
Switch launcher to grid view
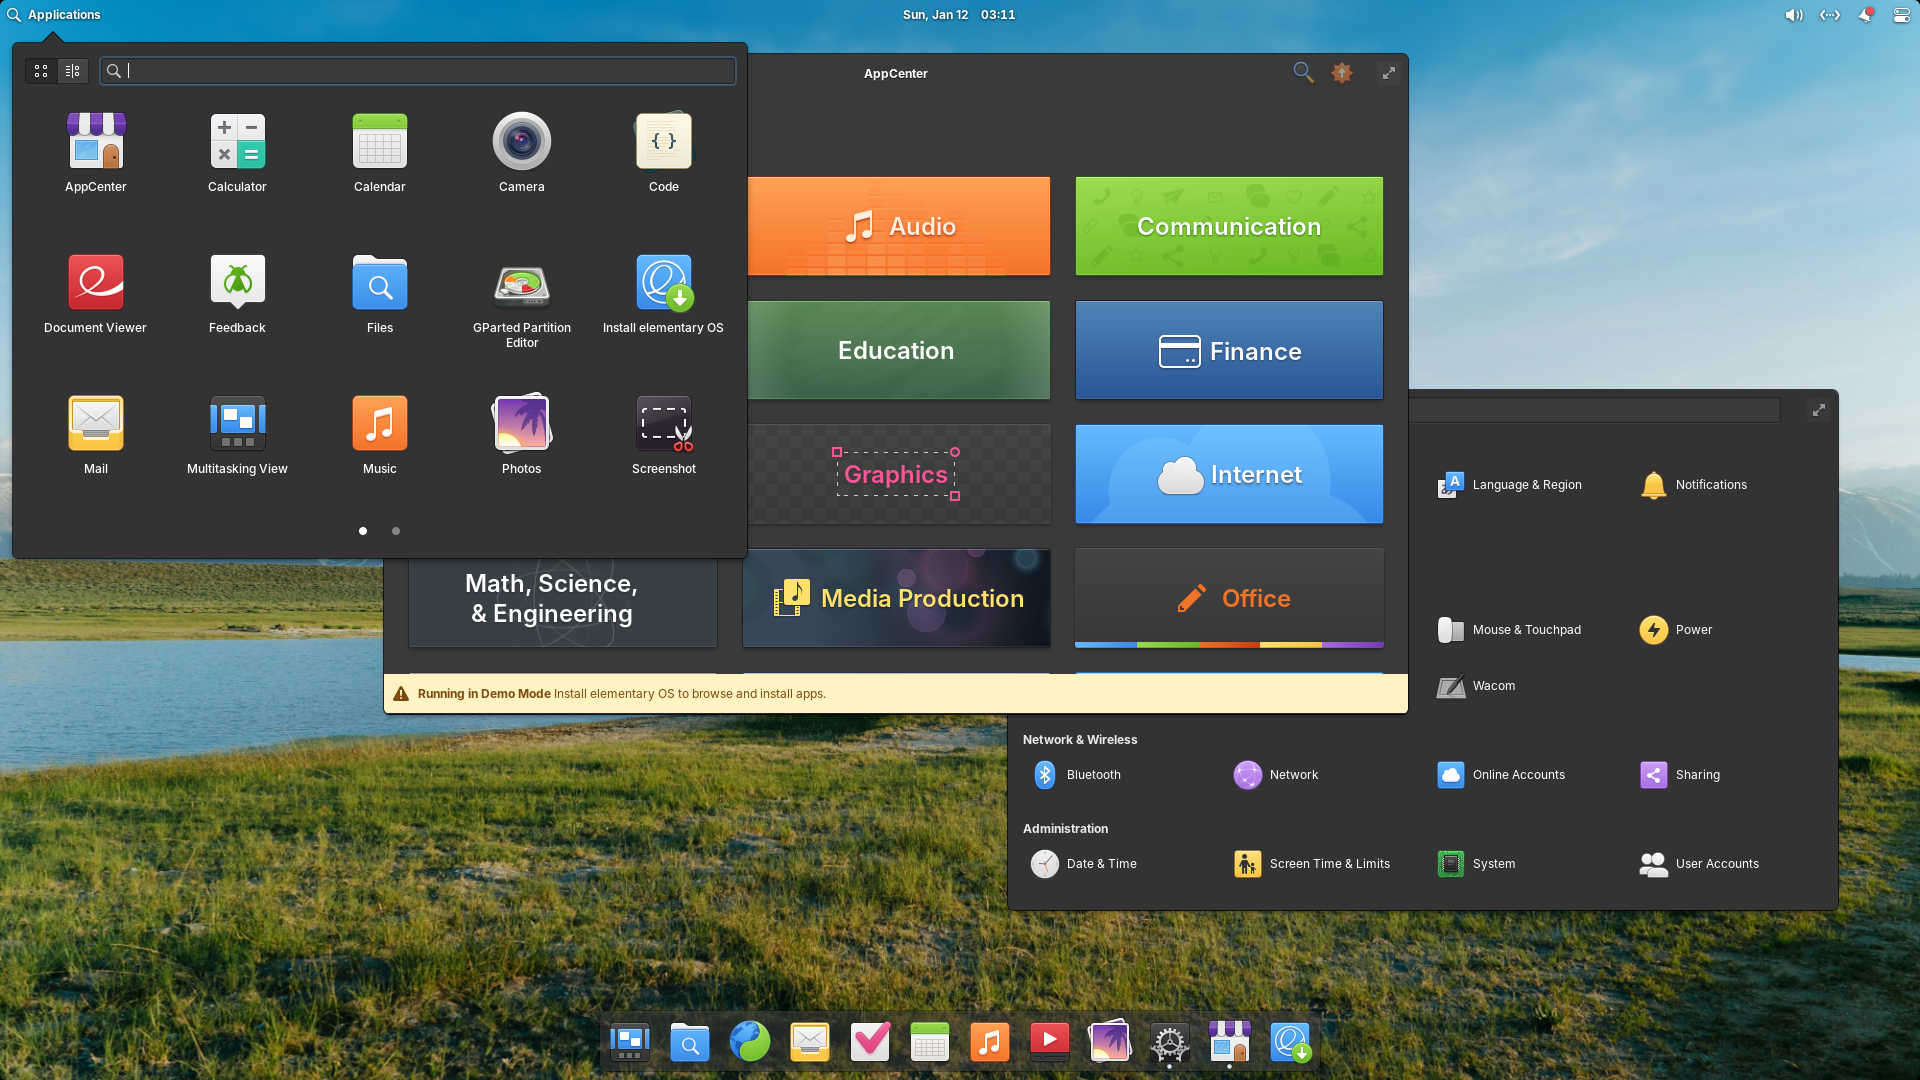coord(41,71)
